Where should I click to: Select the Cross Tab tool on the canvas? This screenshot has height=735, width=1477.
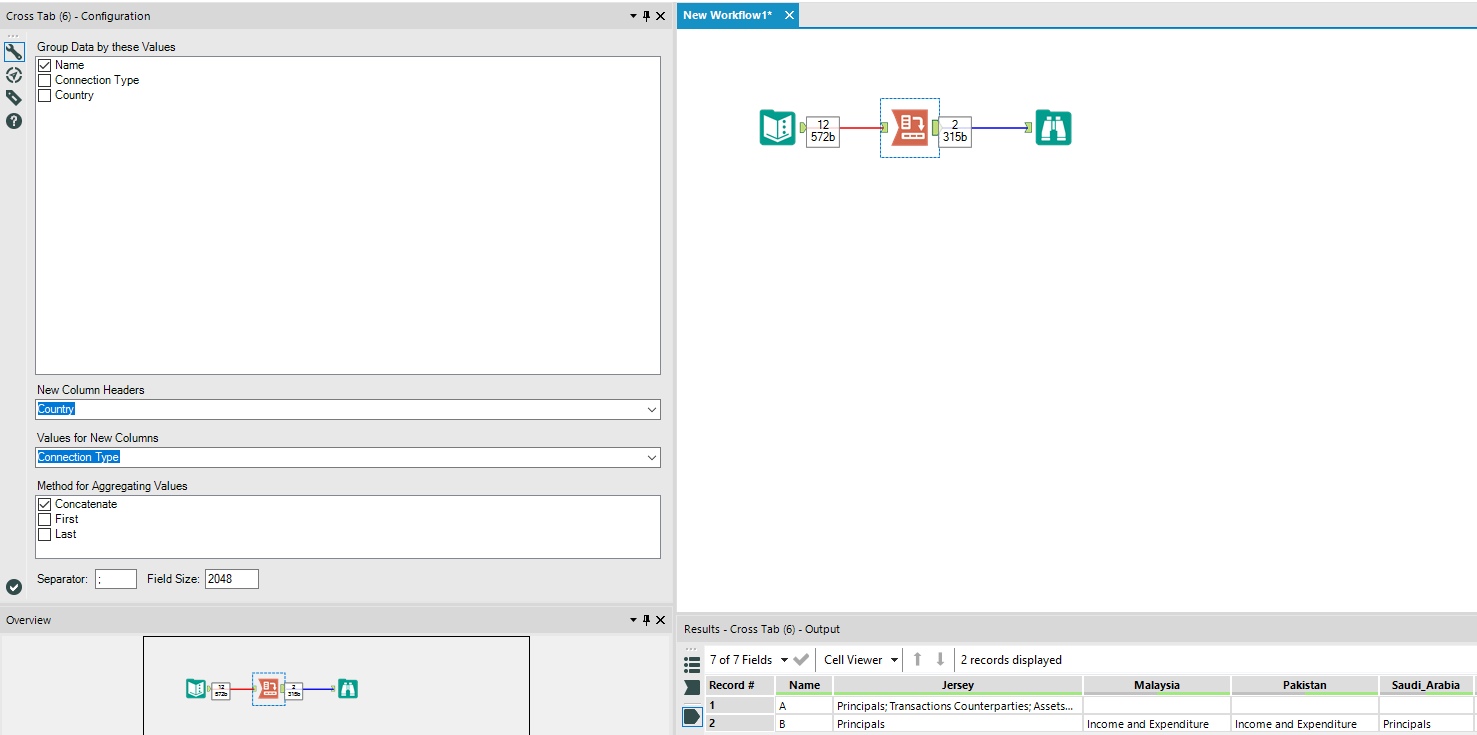[909, 128]
